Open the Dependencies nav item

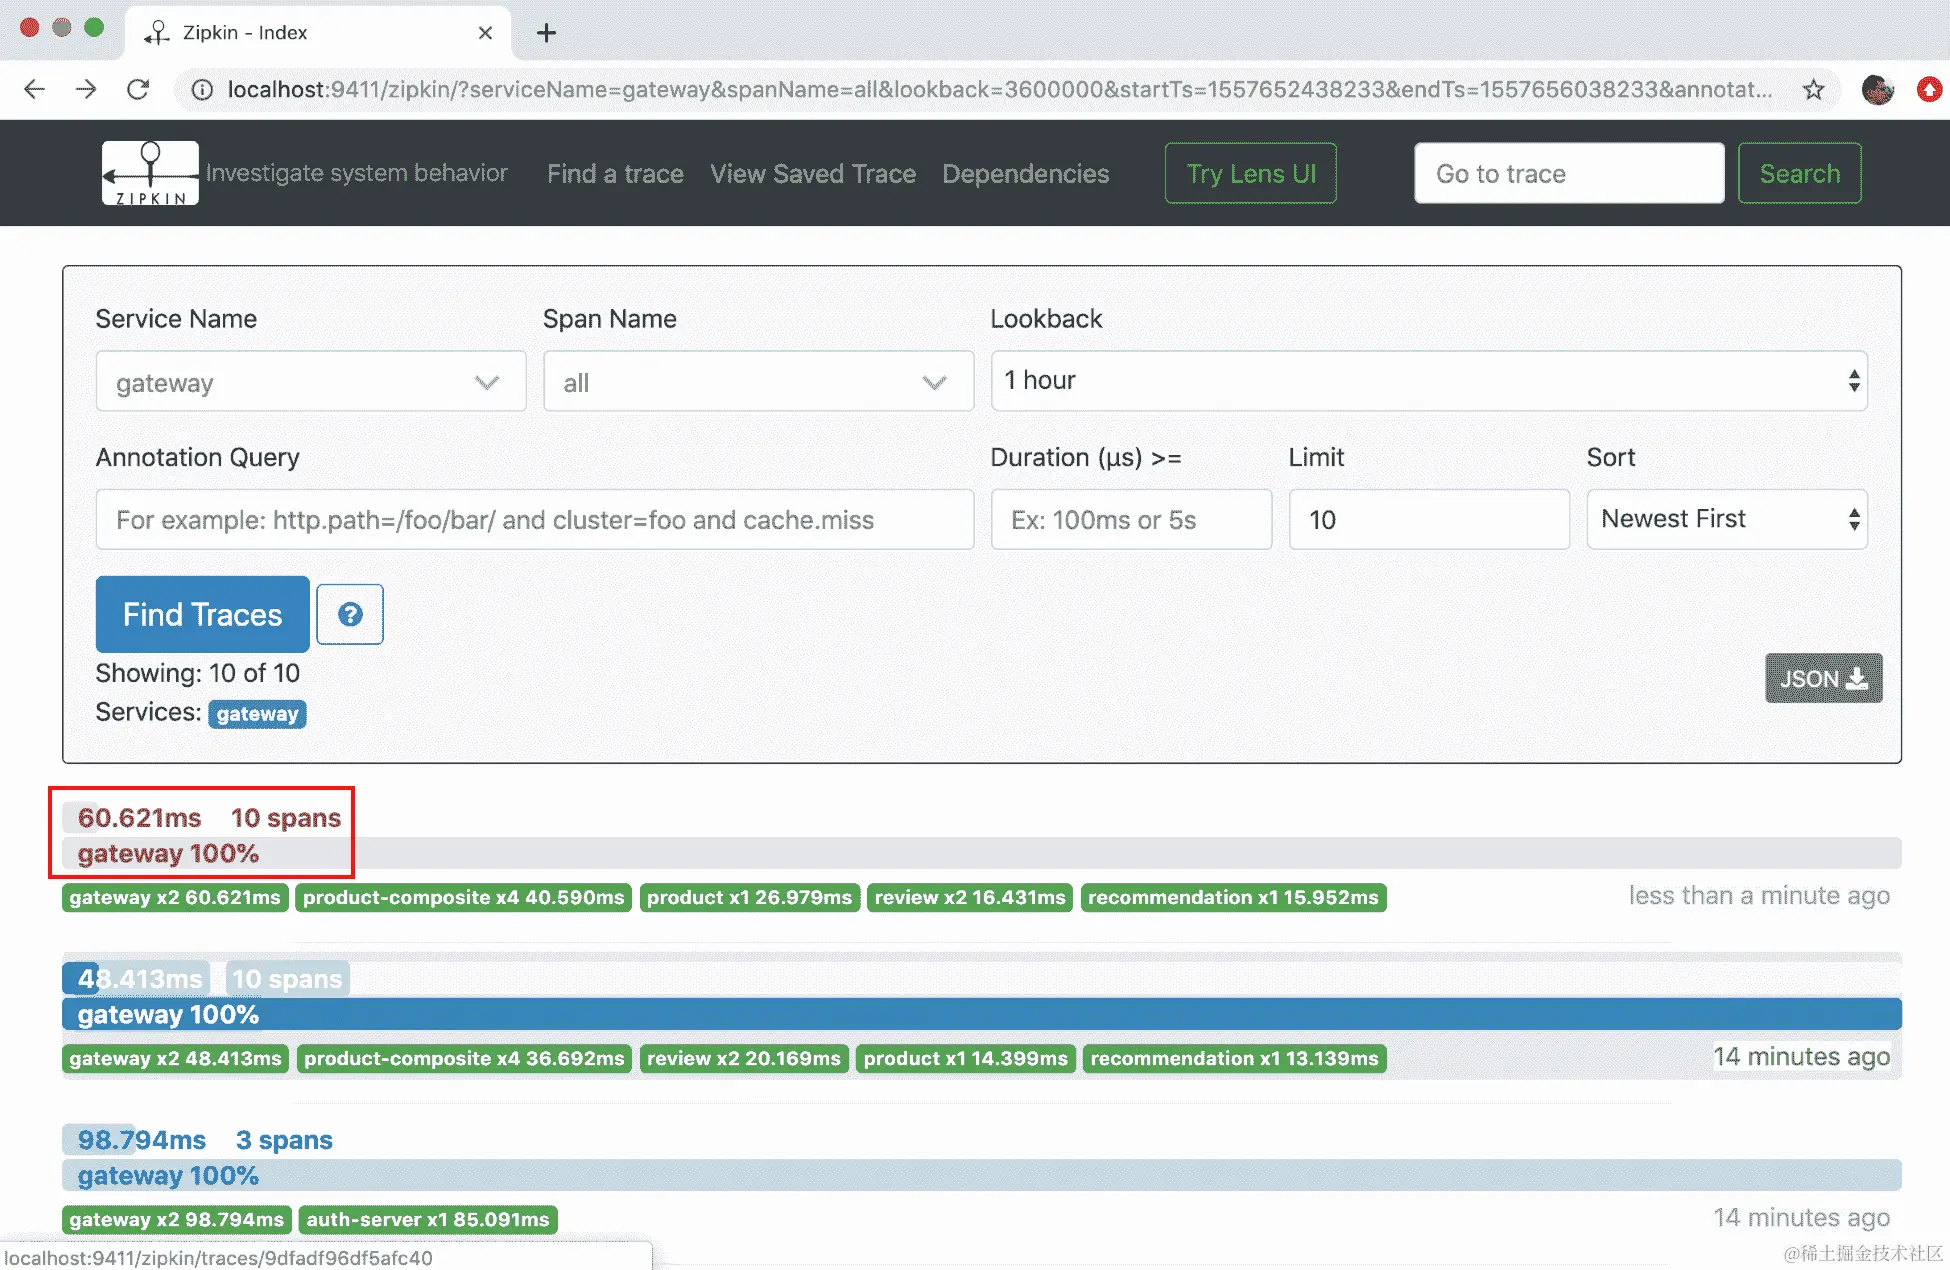(x=1025, y=174)
